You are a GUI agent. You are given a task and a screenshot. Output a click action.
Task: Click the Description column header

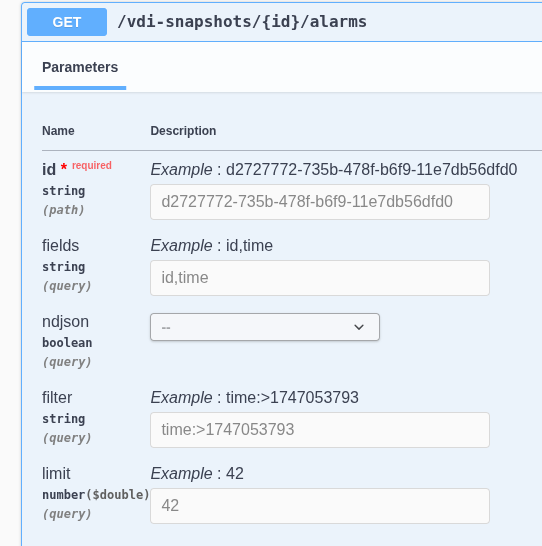pyautogui.click(x=183, y=131)
